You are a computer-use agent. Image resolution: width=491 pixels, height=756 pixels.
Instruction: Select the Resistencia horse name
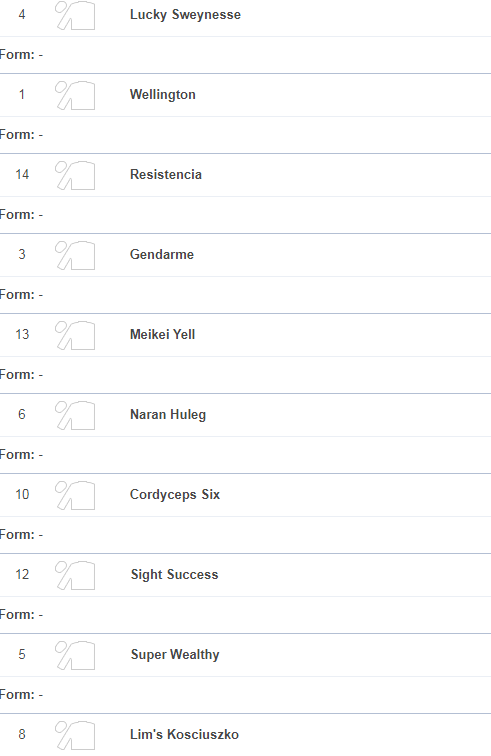[166, 175]
